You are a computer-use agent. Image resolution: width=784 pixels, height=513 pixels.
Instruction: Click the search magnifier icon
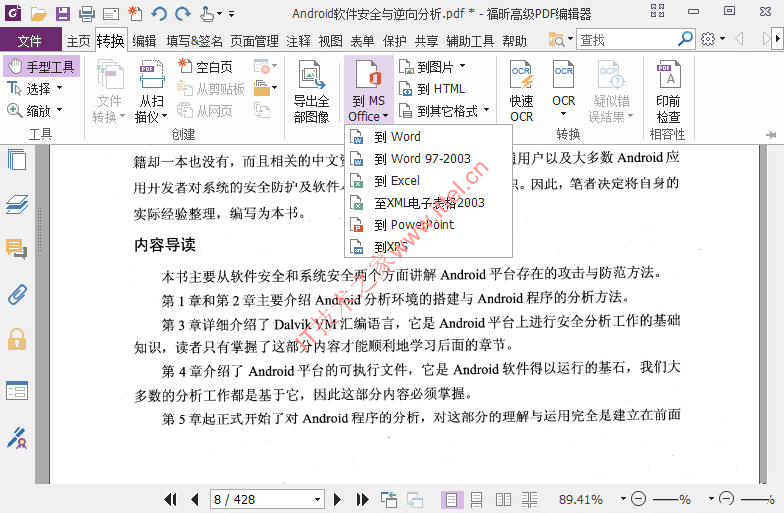coord(685,38)
